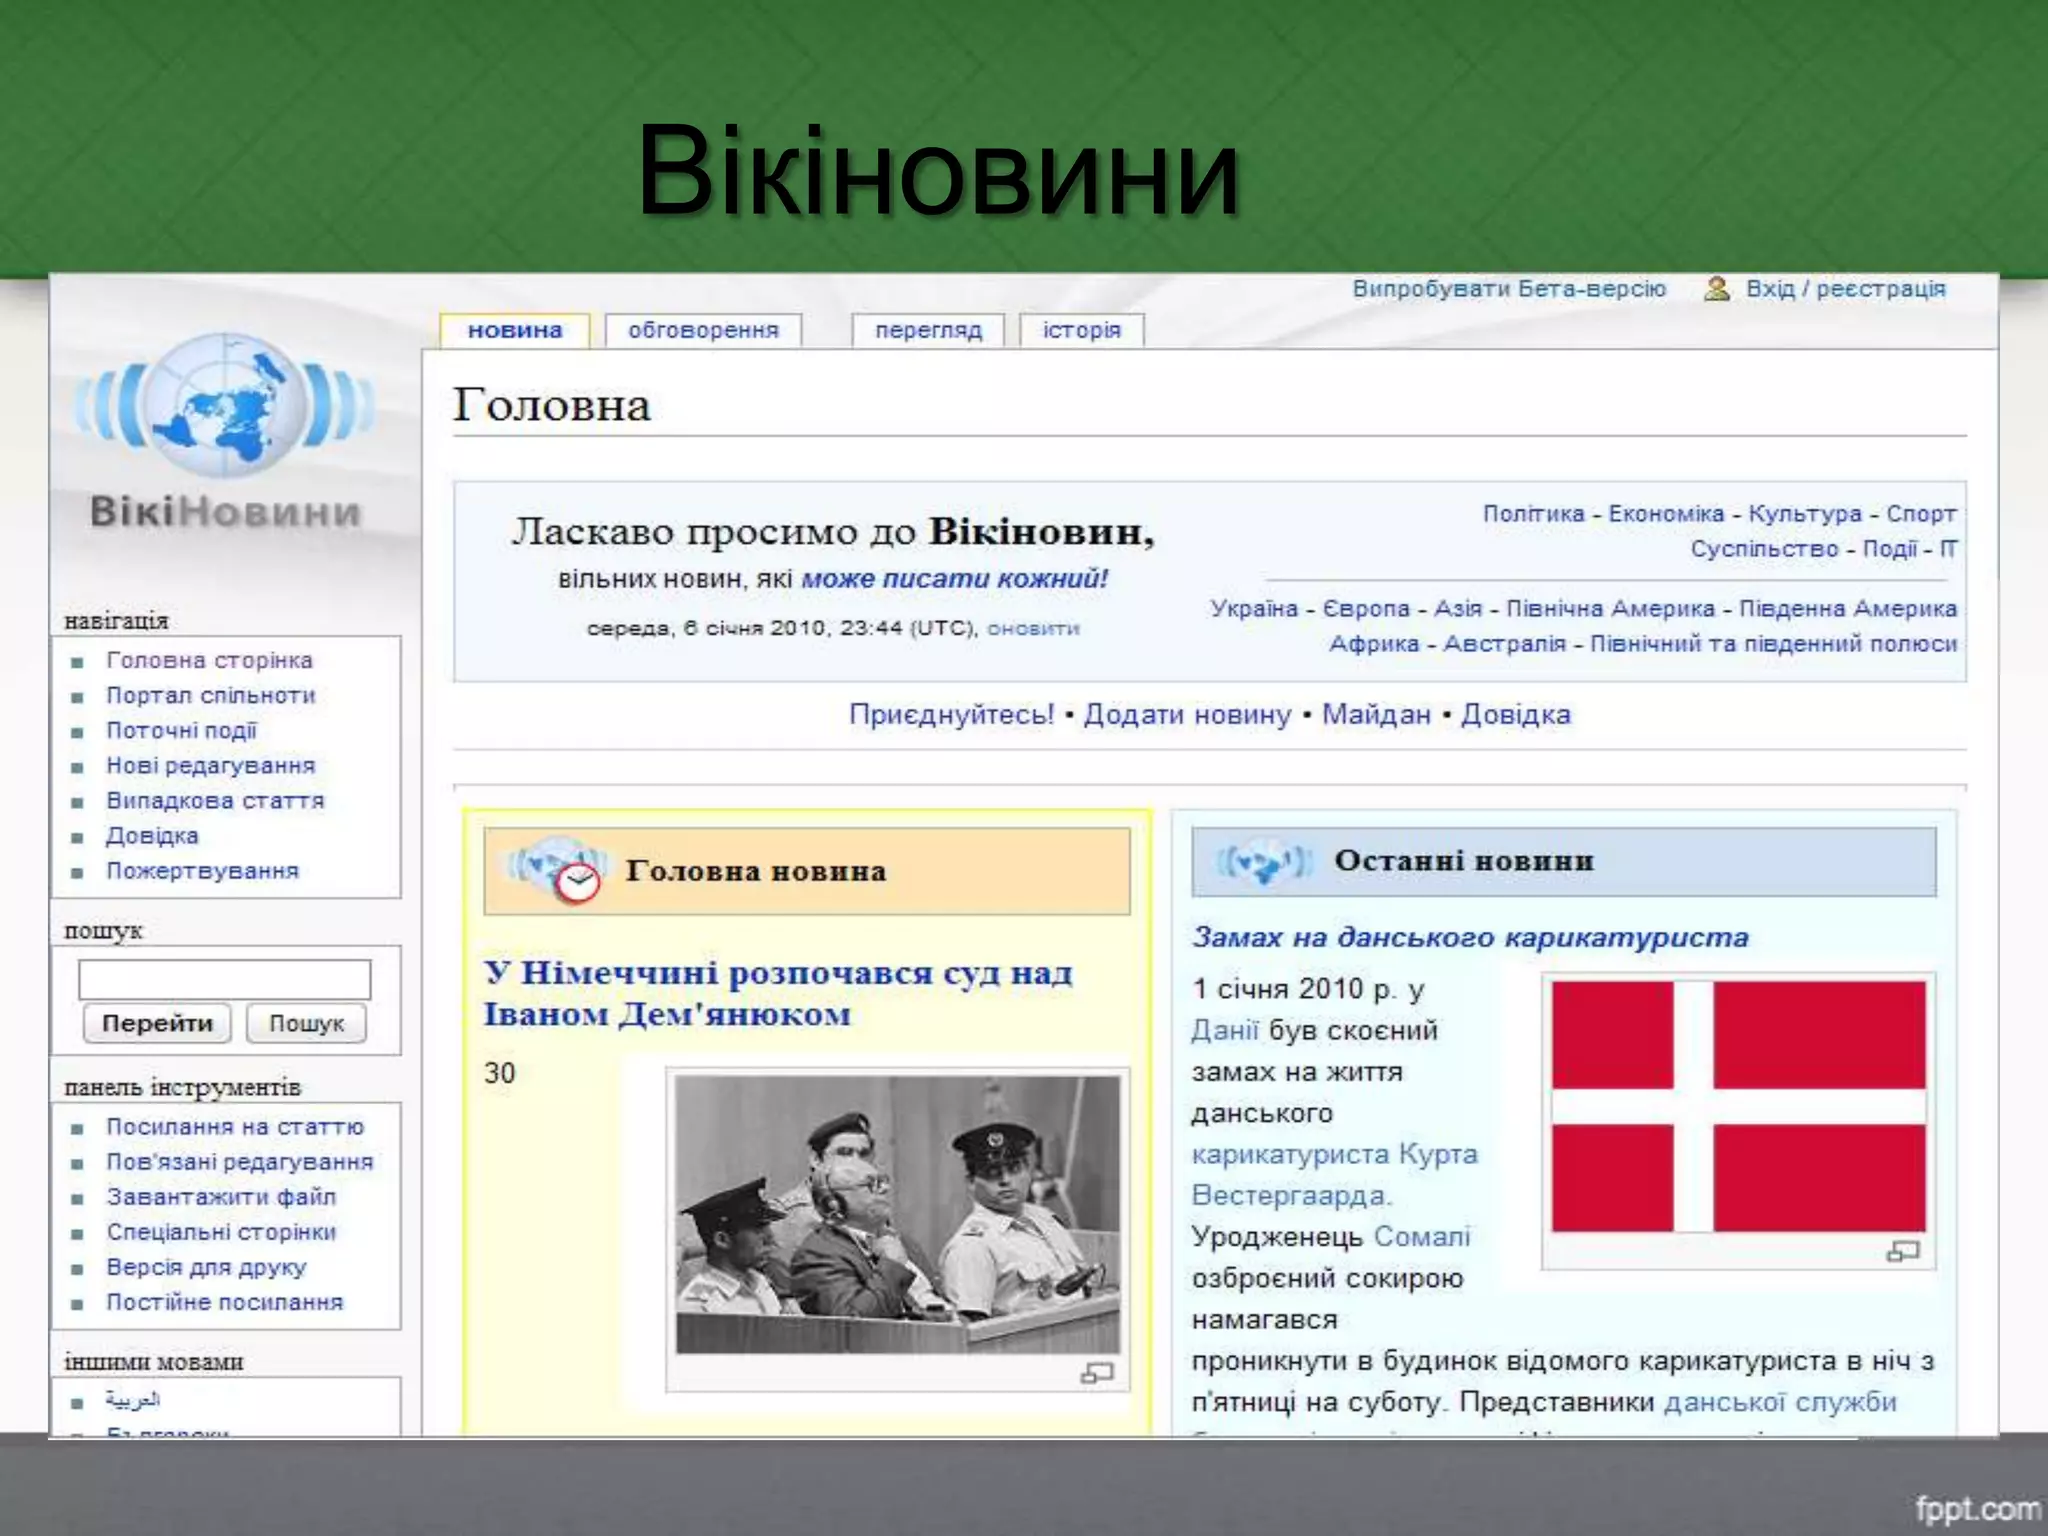
Task: Click Версія для друку link
Action: coord(206,1267)
